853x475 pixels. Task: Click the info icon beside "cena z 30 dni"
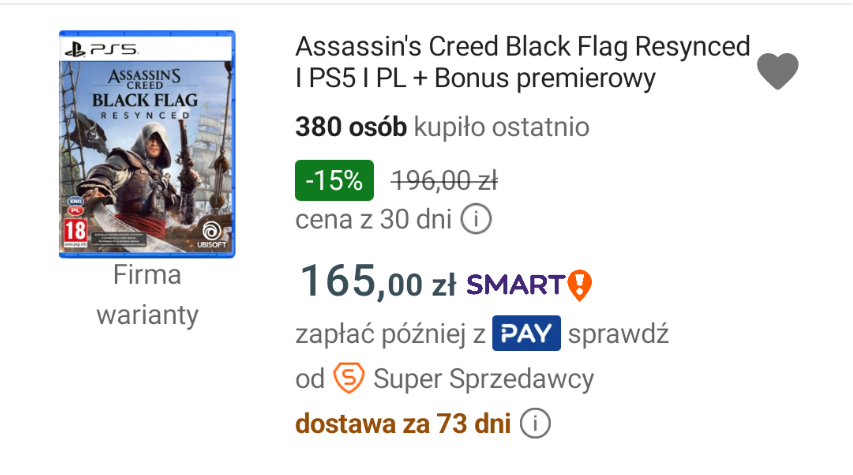tap(476, 218)
